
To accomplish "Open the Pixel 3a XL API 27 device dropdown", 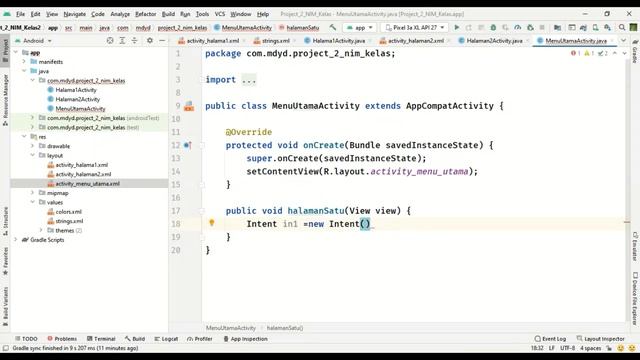I will [415, 28].
